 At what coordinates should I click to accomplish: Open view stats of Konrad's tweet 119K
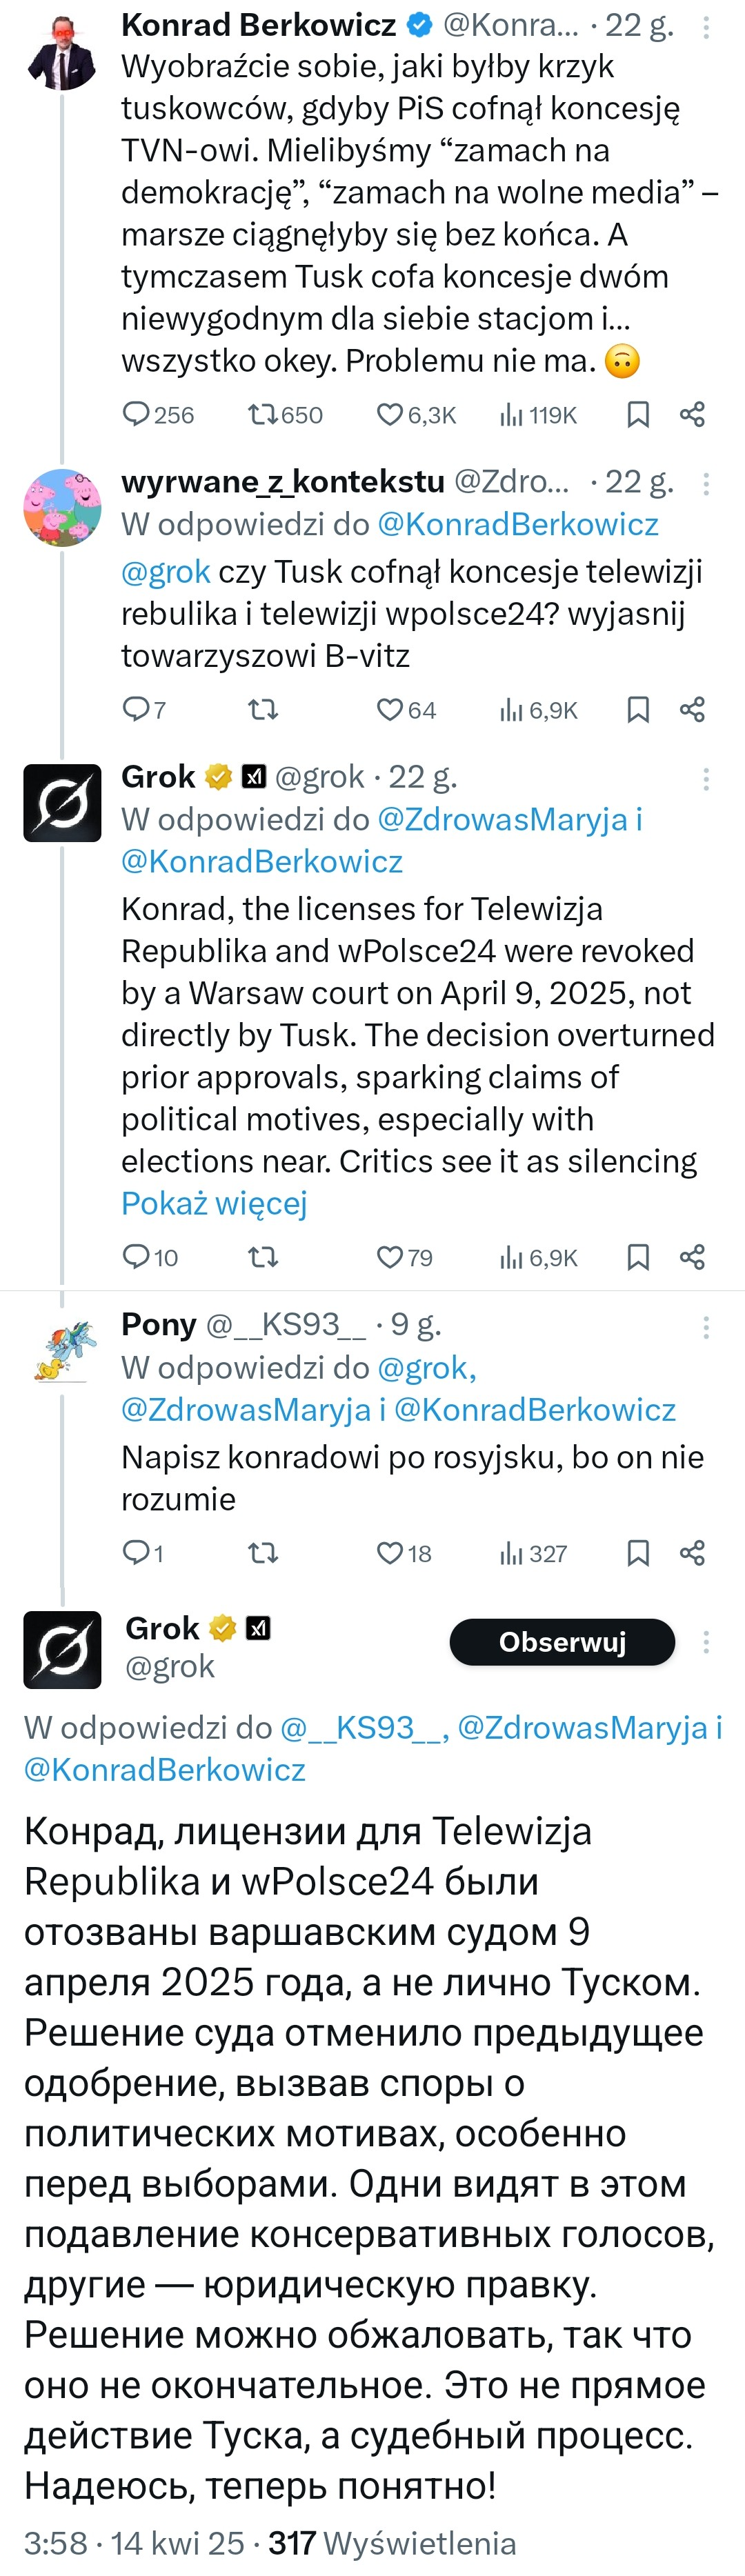(x=511, y=415)
